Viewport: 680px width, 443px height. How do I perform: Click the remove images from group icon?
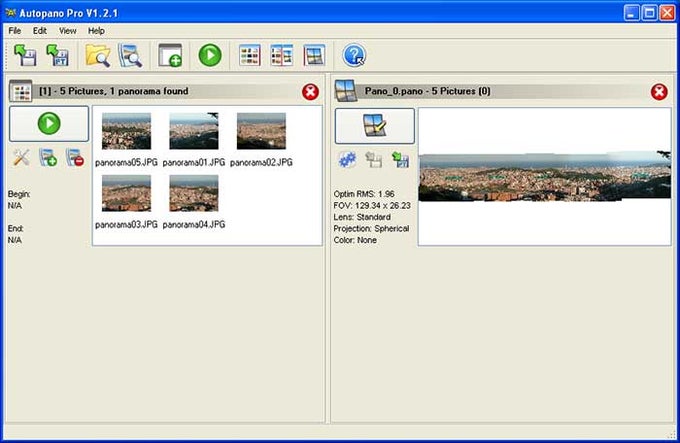75,158
